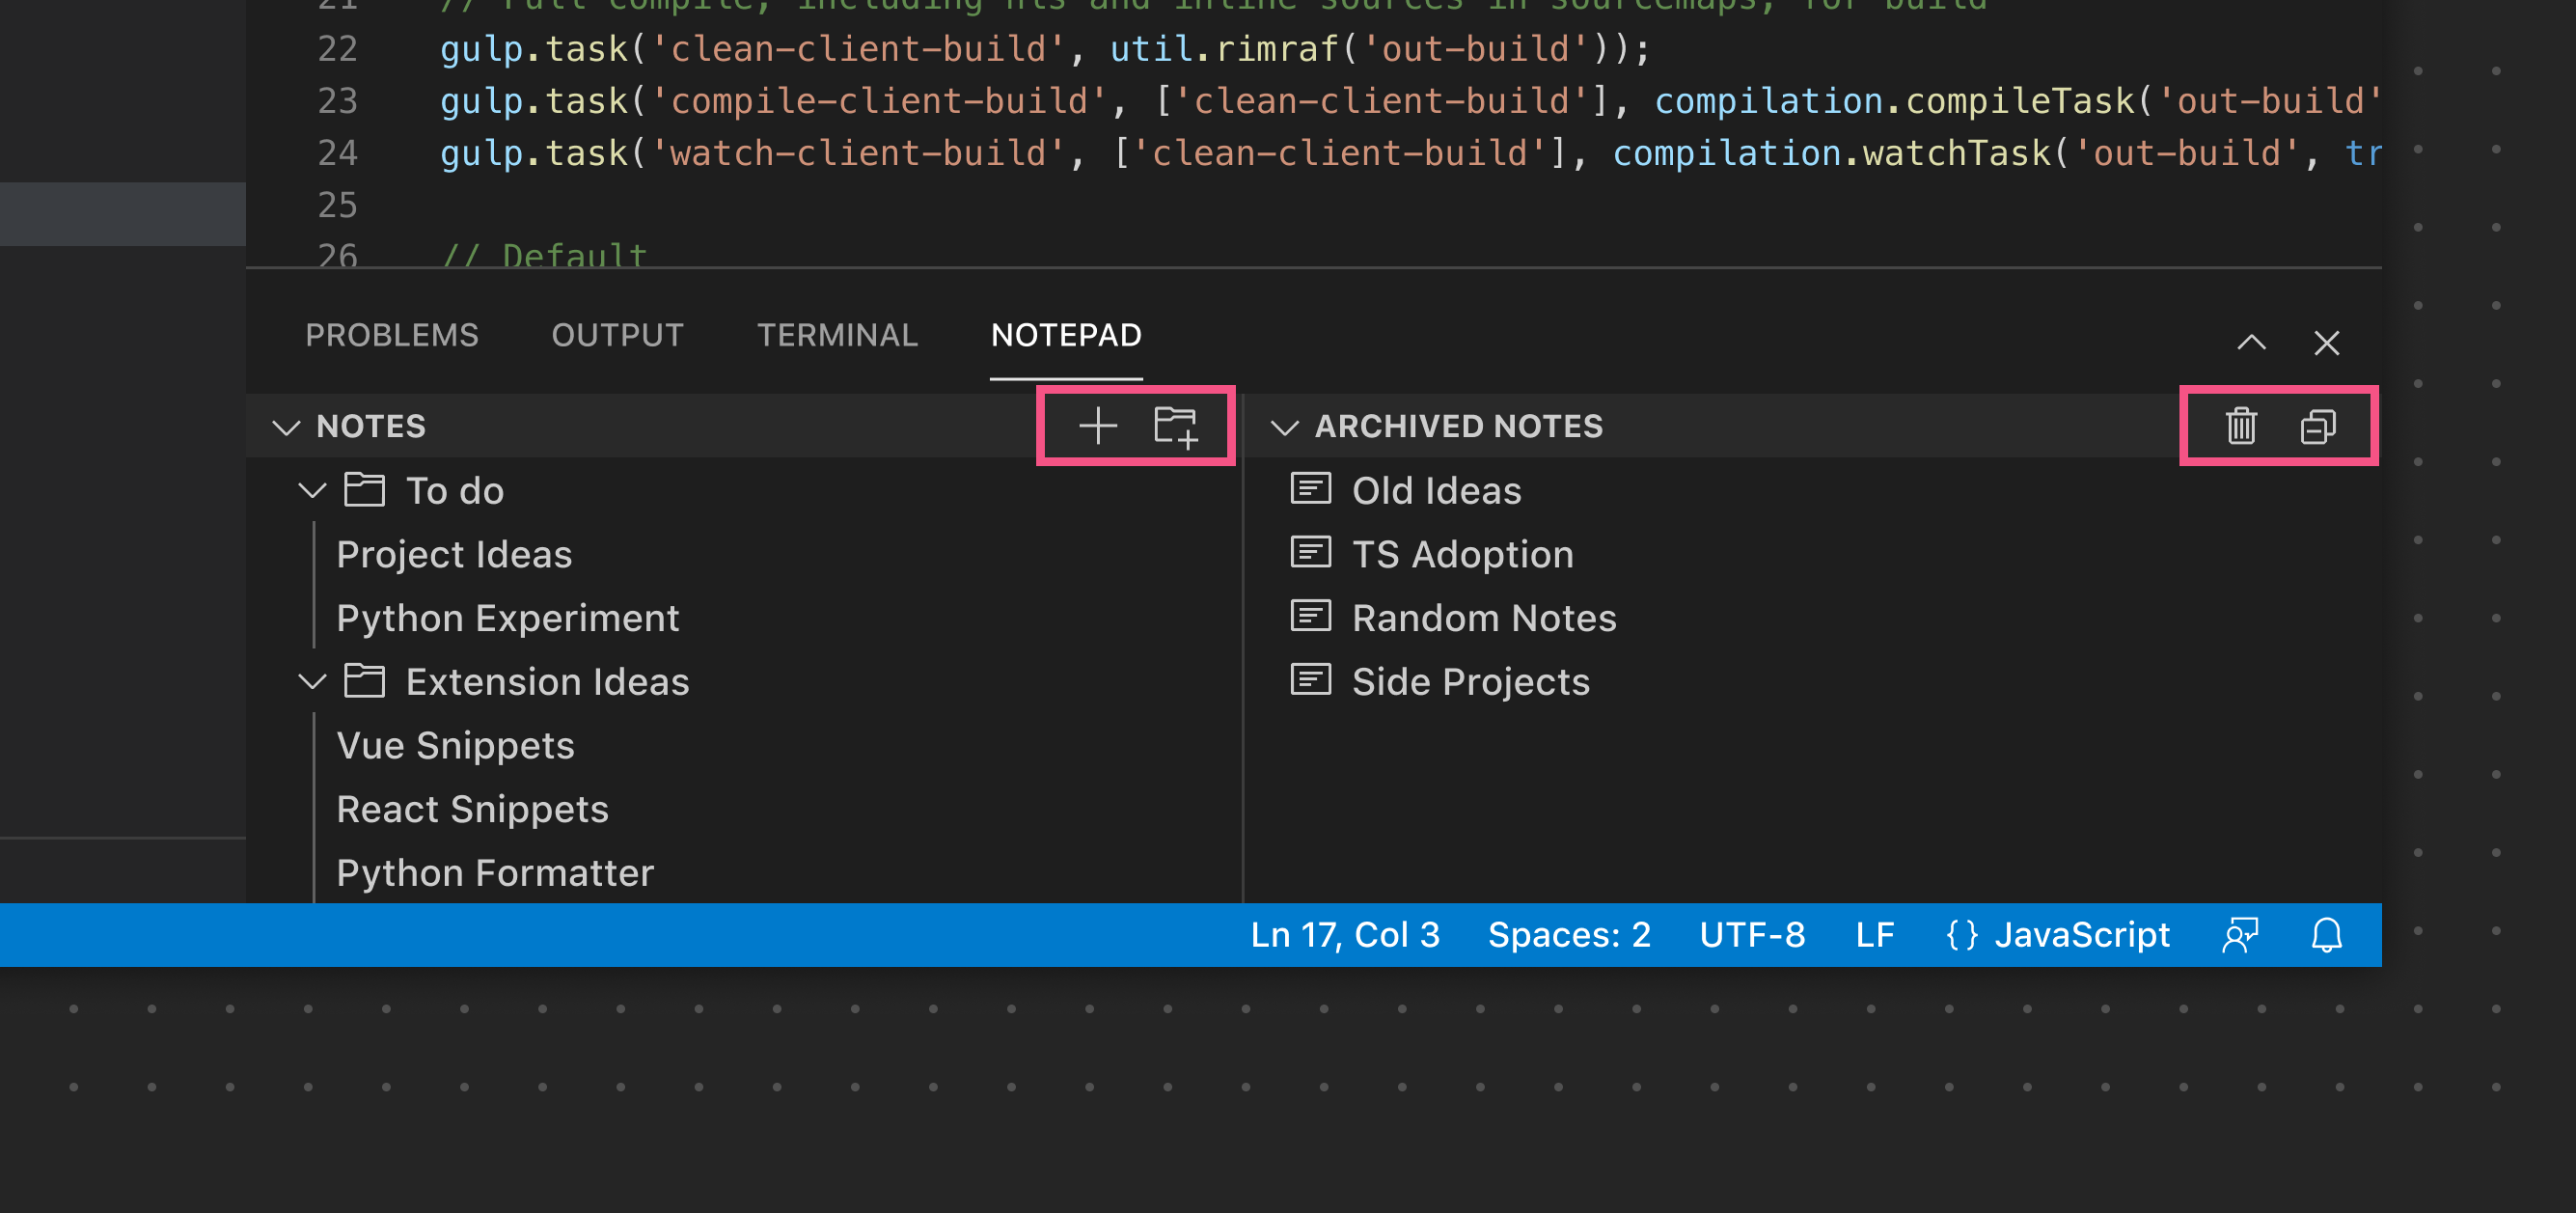Collapse the To do folder
2576x1213 pixels.
click(311, 490)
